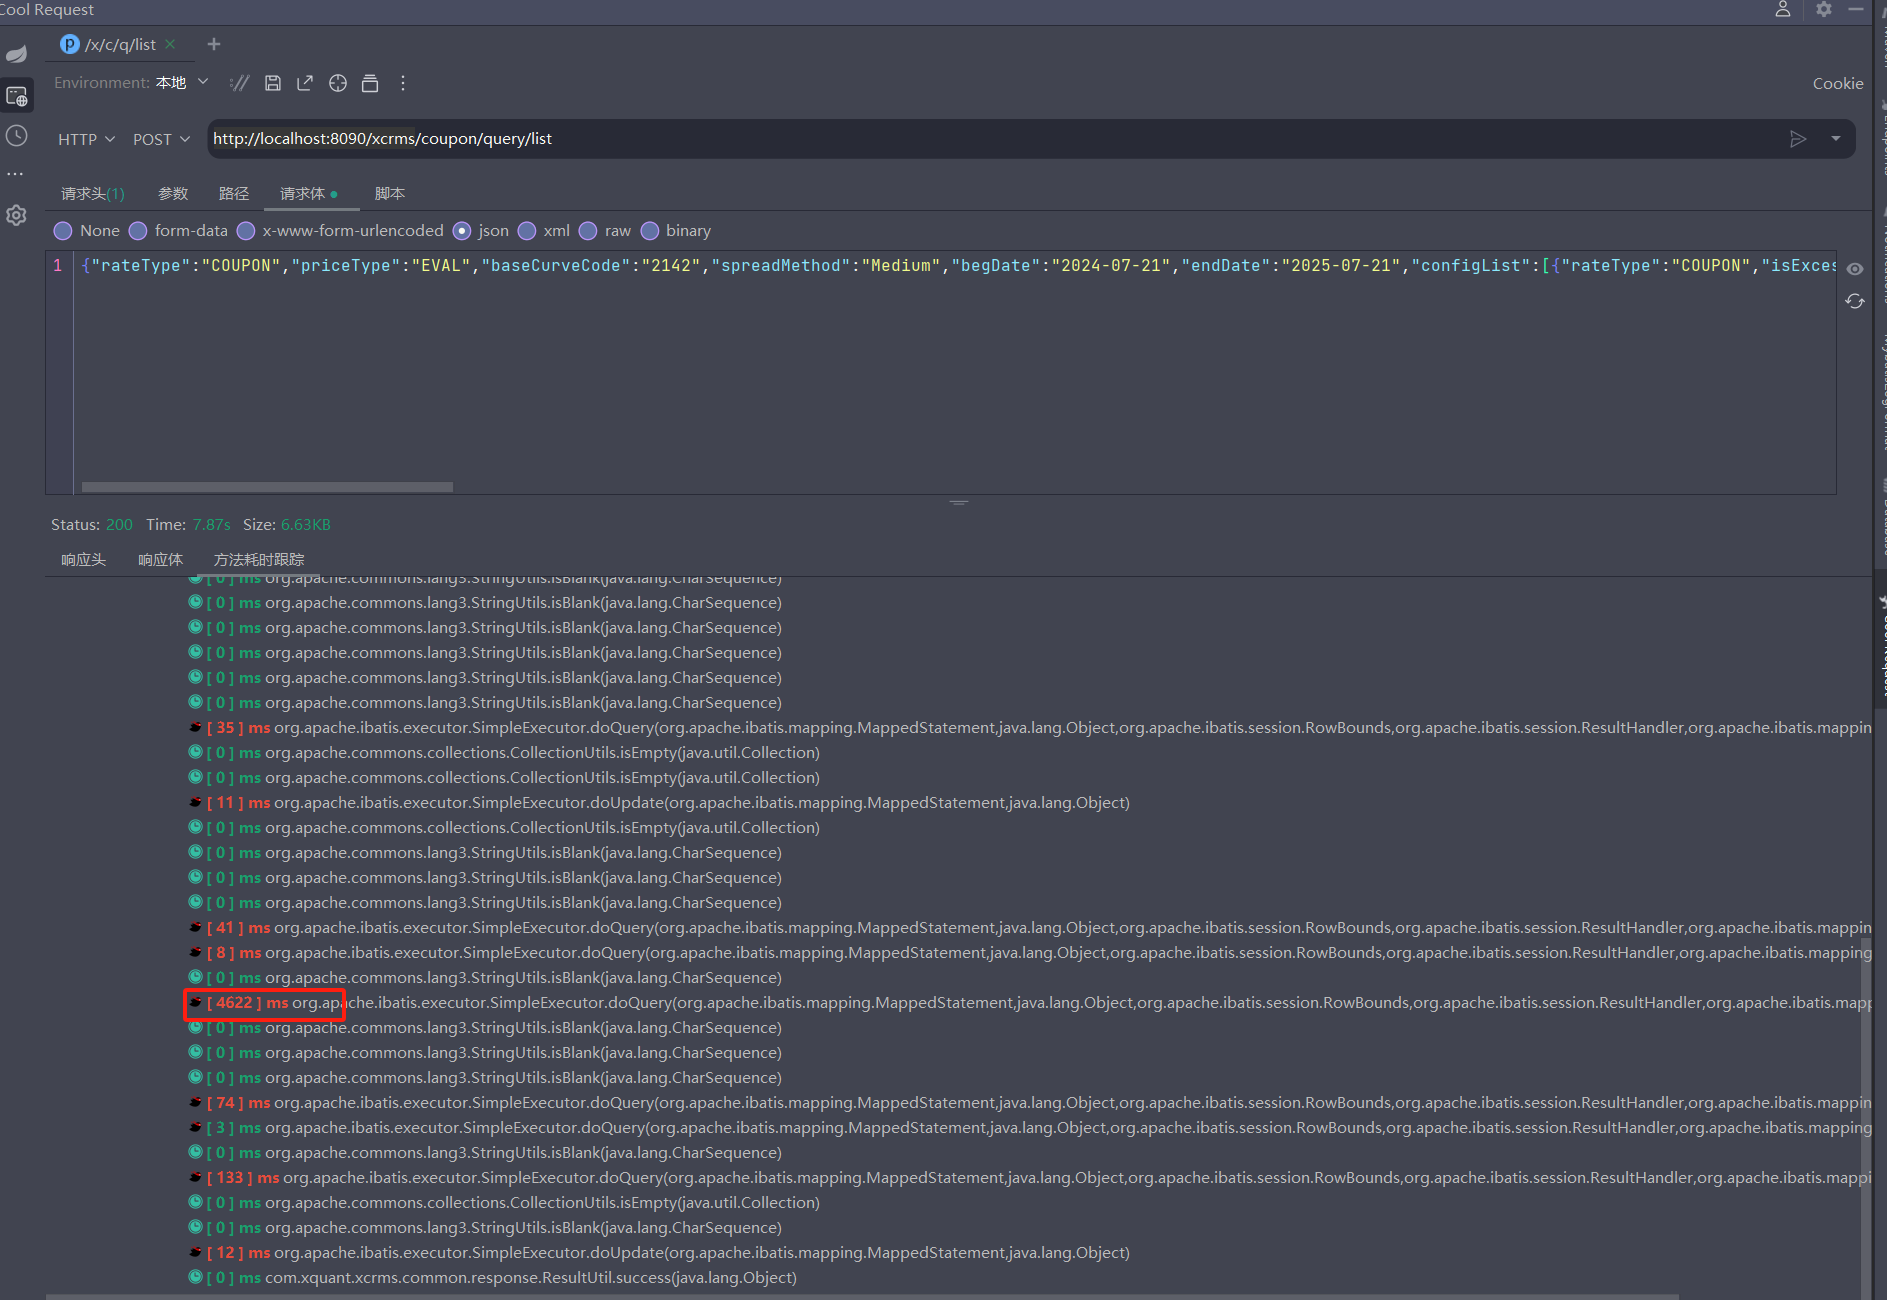Click the request body horizontal scrollbar

pos(267,487)
